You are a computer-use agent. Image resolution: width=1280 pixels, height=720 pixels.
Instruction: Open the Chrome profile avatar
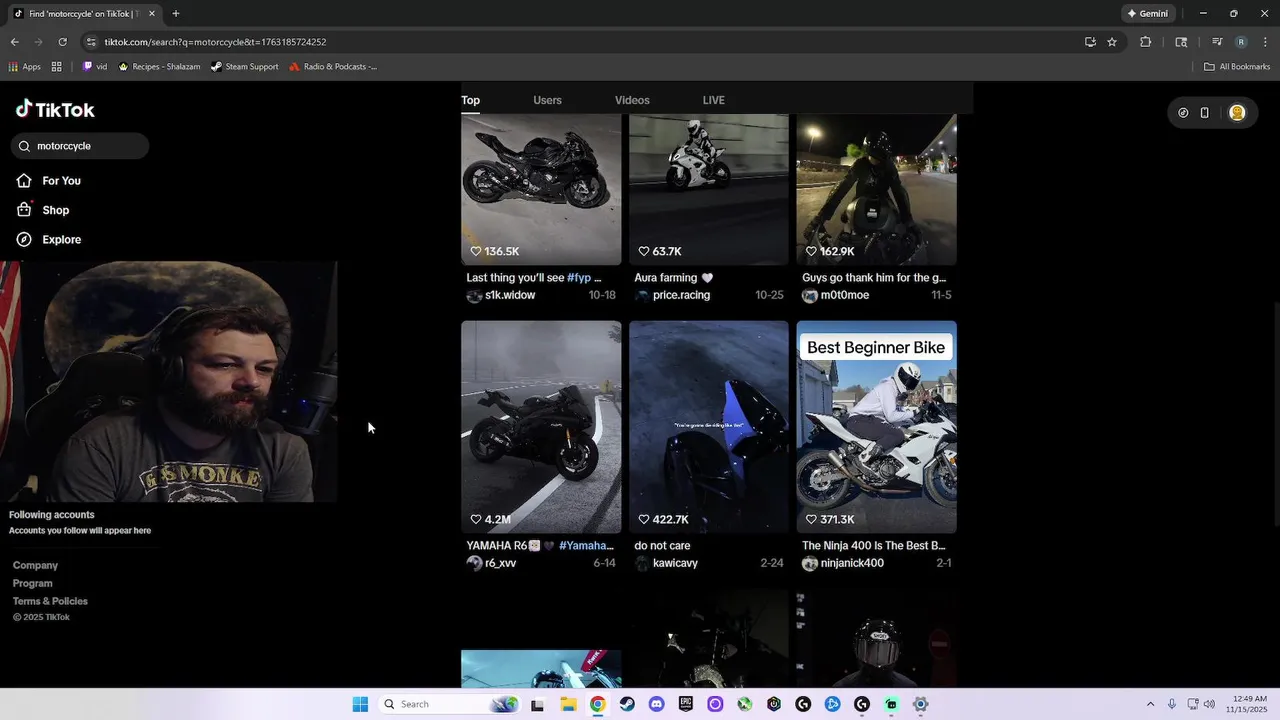click(x=1241, y=42)
